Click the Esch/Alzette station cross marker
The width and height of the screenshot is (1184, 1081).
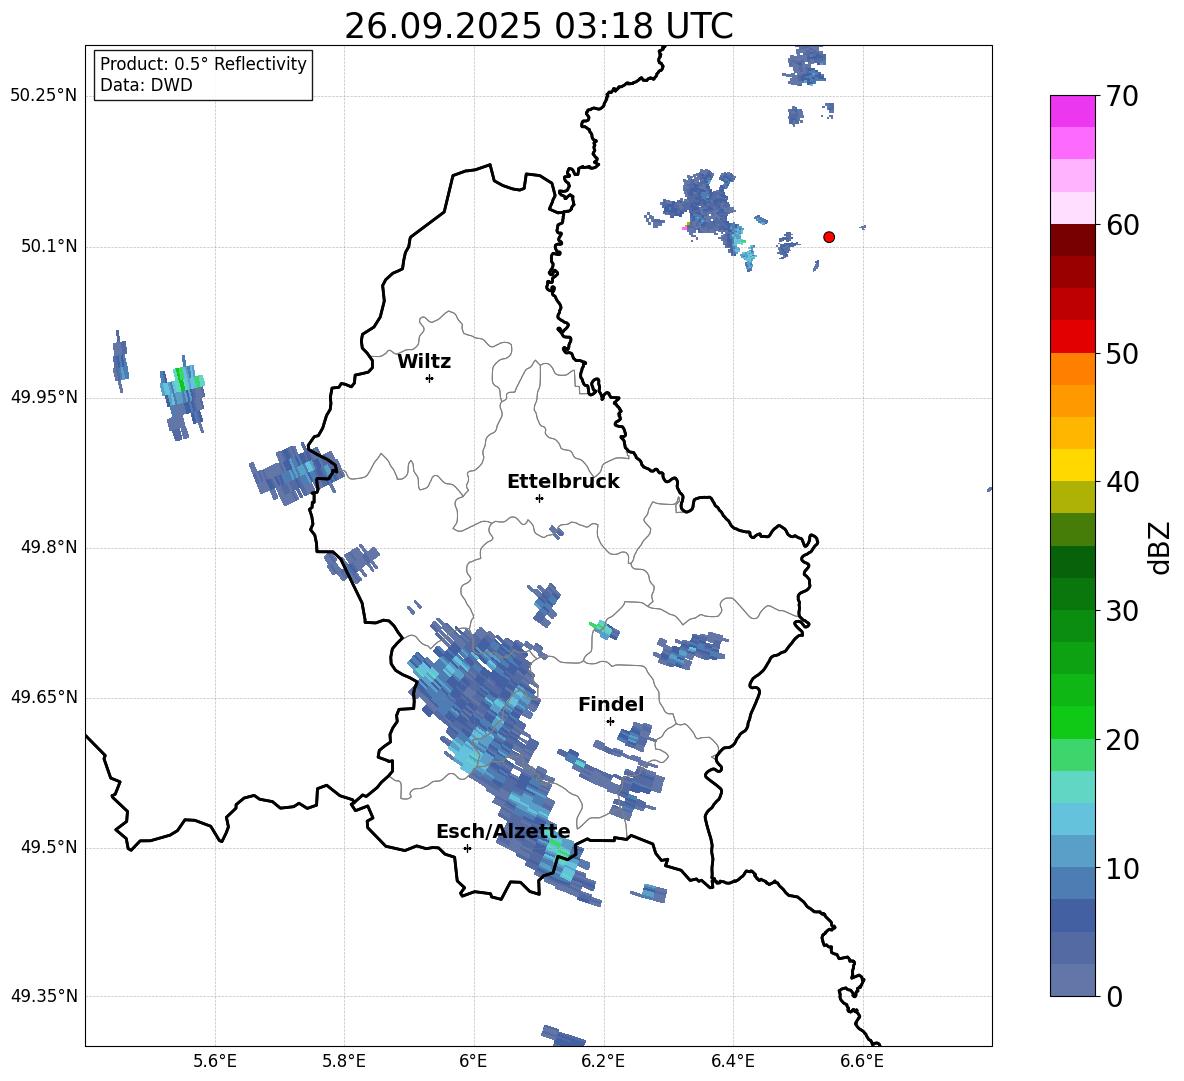(x=467, y=848)
